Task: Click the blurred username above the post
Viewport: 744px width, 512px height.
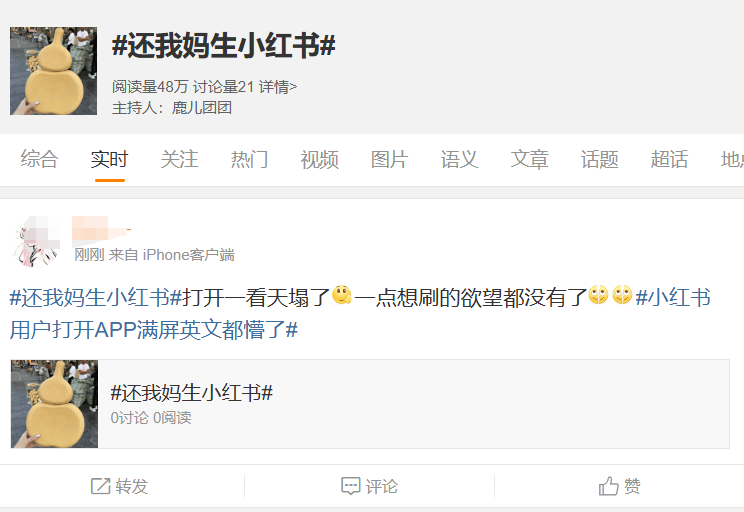Action: 101,229
